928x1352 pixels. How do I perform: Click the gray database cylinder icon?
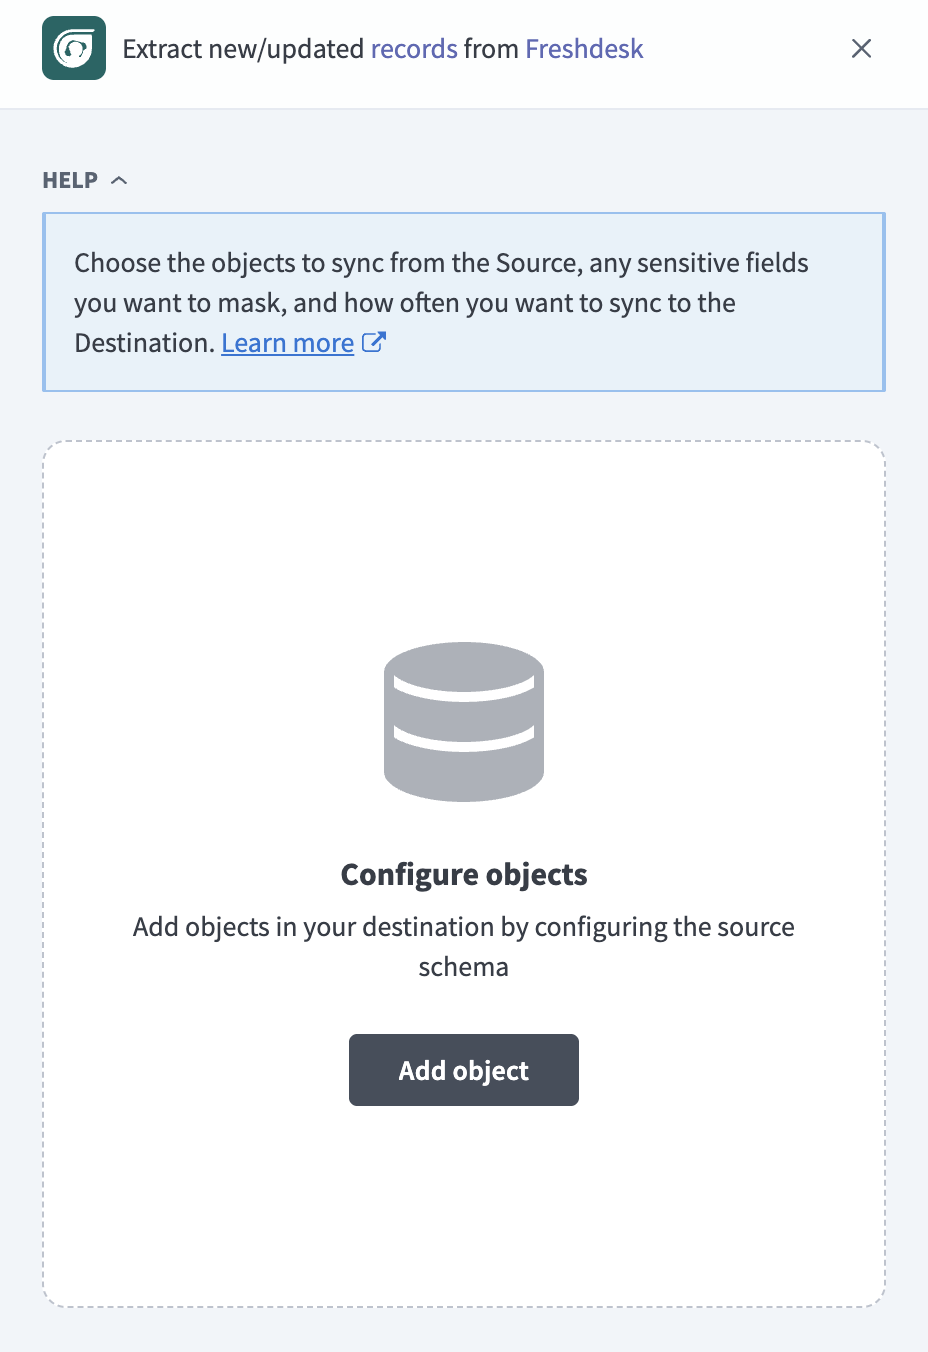pos(464,721)
